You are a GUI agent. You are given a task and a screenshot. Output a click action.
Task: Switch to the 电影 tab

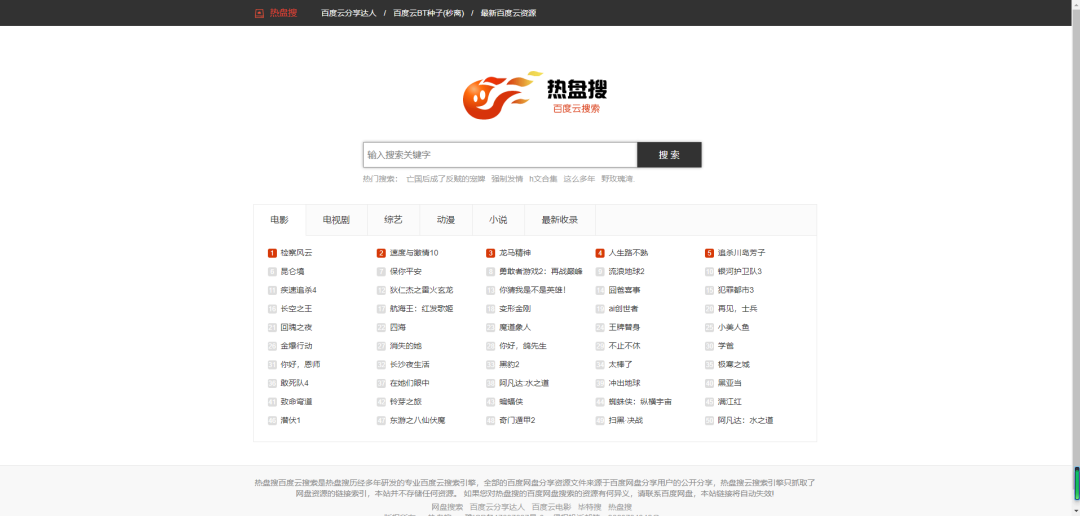point(280,220)
